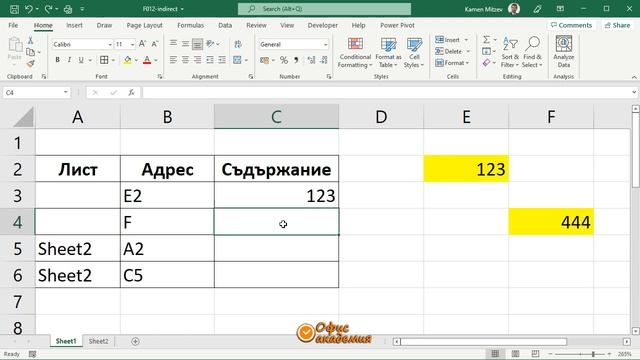Toggle top align icon
Screen dimensions: 640x360
[x=173, y=43]
